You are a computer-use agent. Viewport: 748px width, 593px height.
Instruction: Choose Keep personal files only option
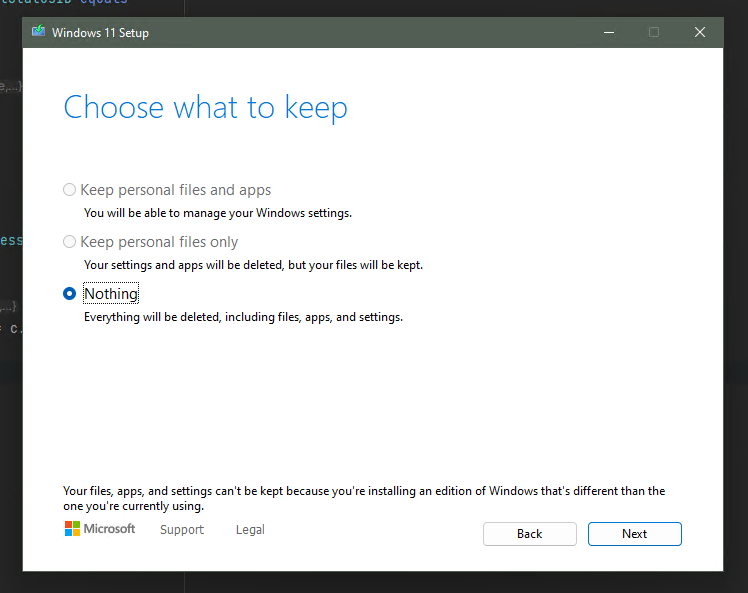pyautogui.click(x=69, y=242)
